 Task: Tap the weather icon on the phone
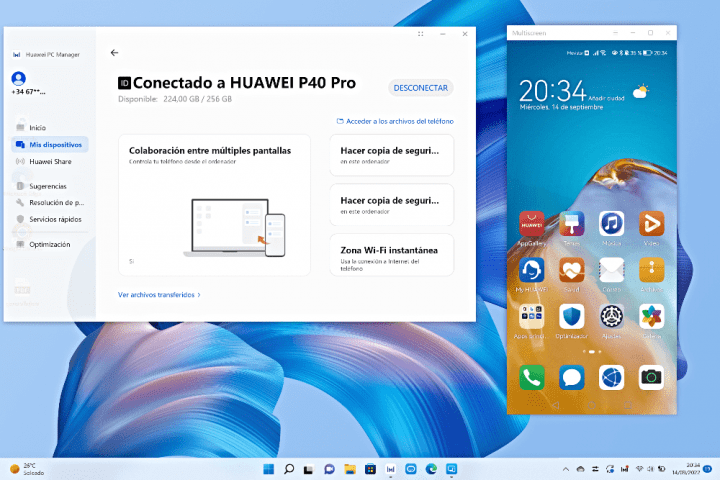tap(641, 91)
